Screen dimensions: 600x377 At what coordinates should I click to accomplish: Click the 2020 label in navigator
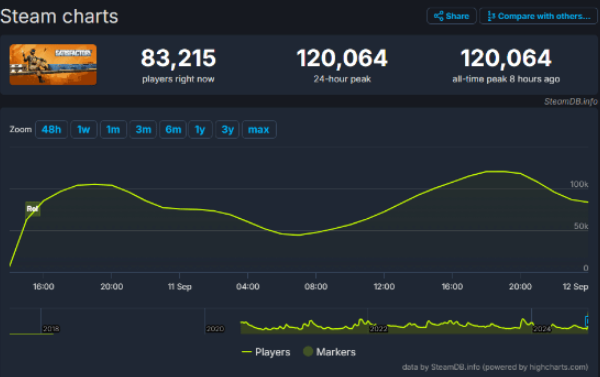point(215,329)
